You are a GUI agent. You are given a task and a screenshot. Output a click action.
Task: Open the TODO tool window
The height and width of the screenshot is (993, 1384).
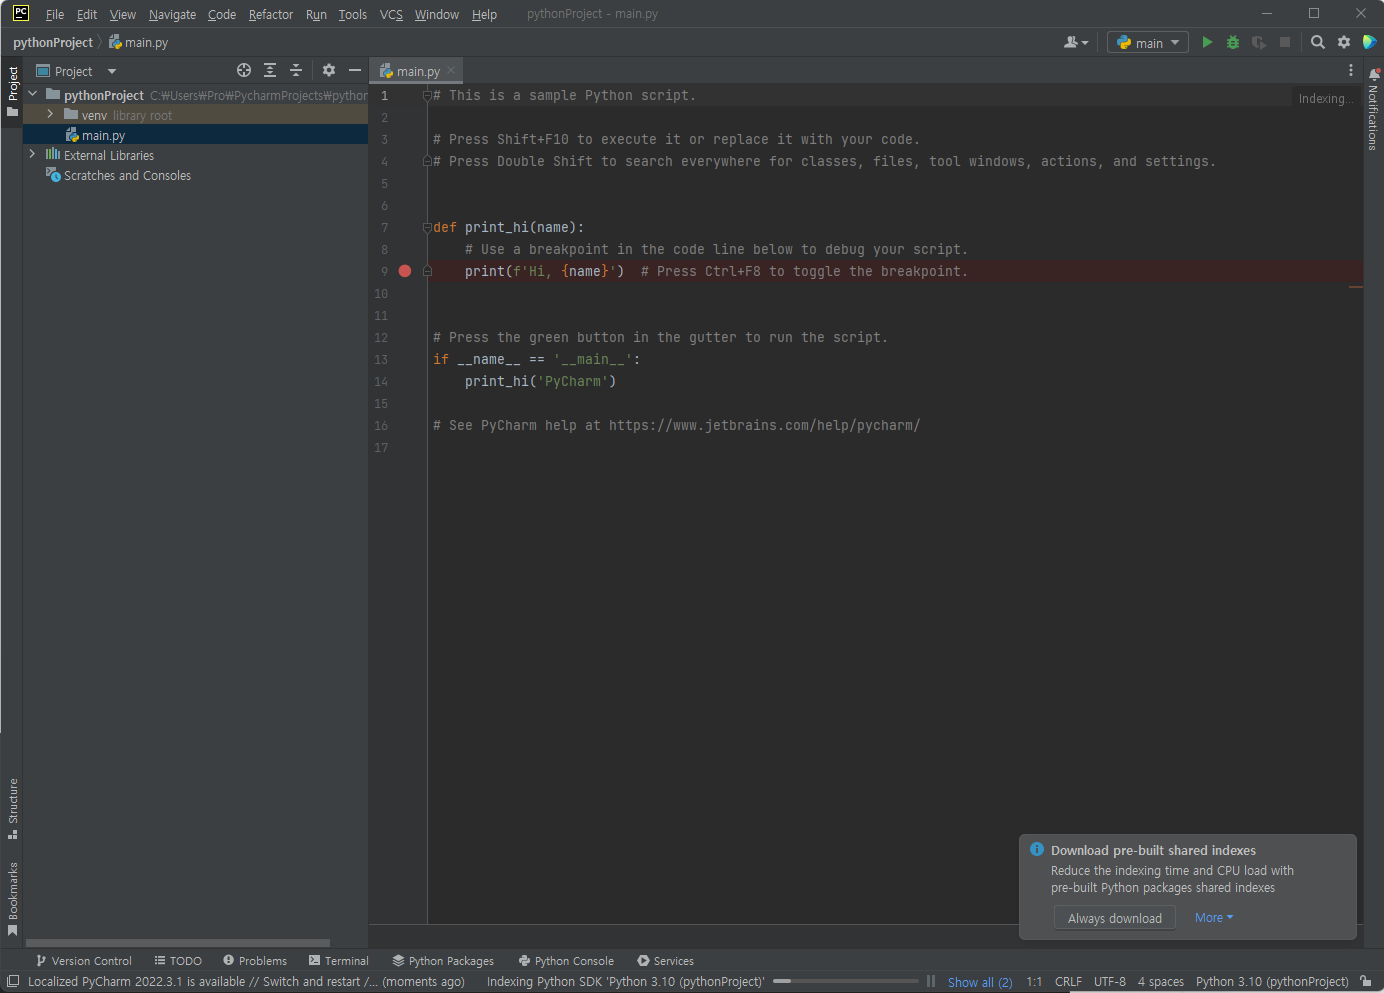(178, 960)
